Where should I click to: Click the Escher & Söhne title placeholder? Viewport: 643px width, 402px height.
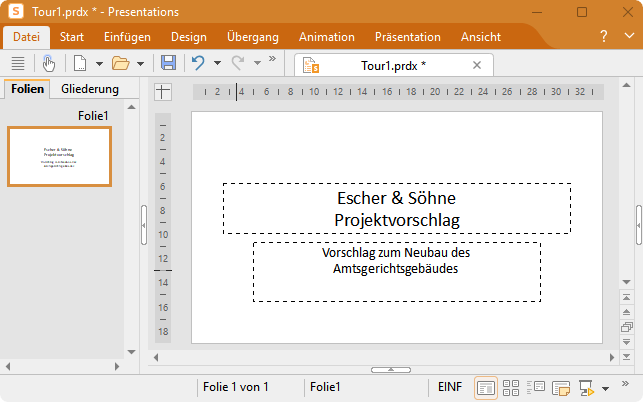pyautogui.click(x=396, y=208)
